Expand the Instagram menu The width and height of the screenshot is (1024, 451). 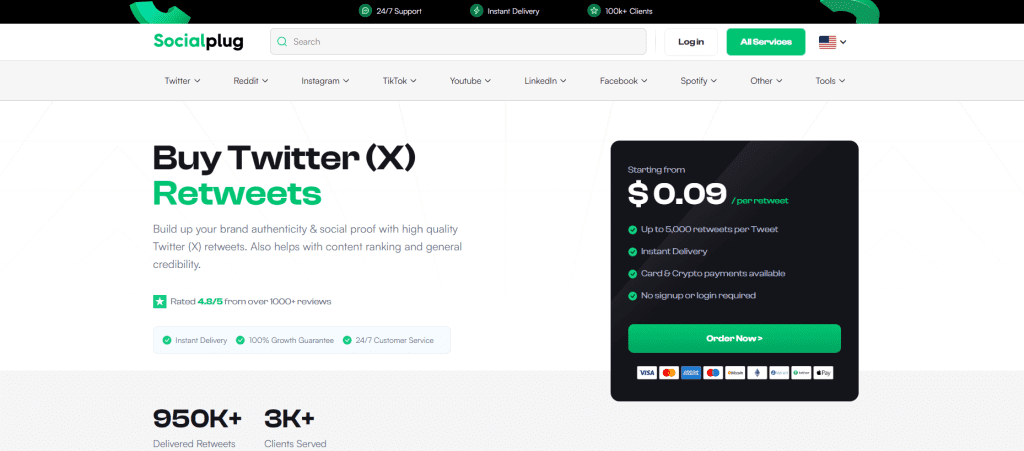[x=325, y=81]
